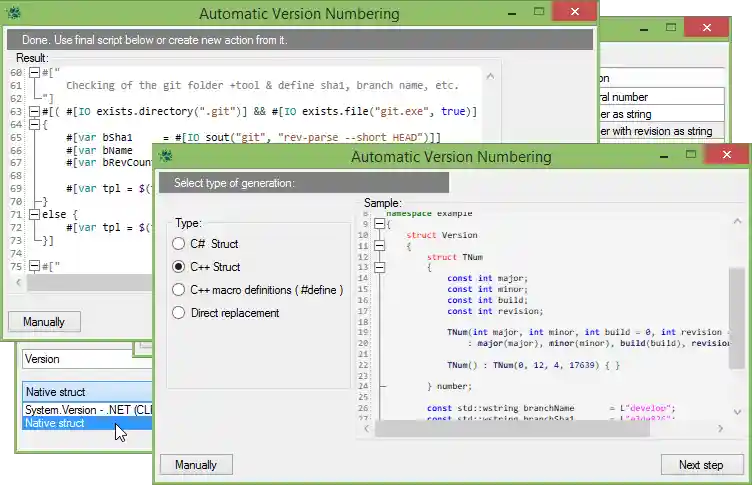752x485 pixels.
Task: Collapse the code fold at line 60
Action: point(34,73)
